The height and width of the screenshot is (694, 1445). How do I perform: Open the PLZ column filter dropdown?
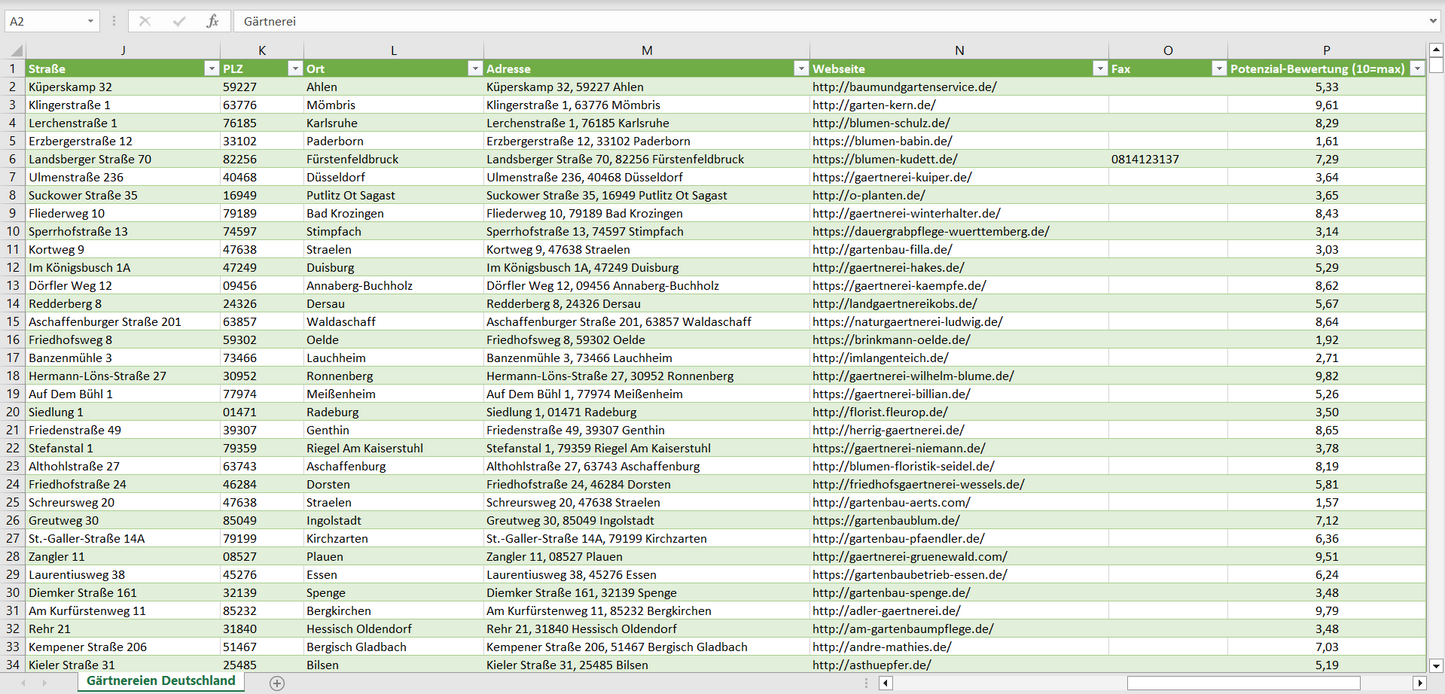coord(294,69)
